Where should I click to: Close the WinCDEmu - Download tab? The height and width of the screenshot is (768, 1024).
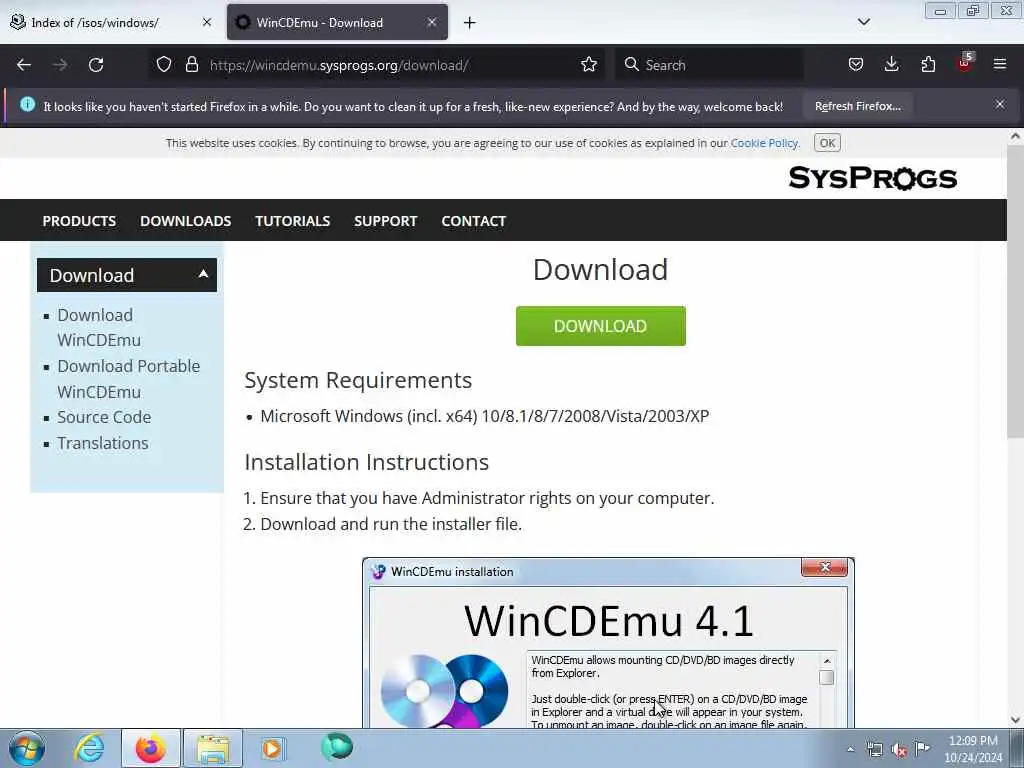[x=432, y=22]
